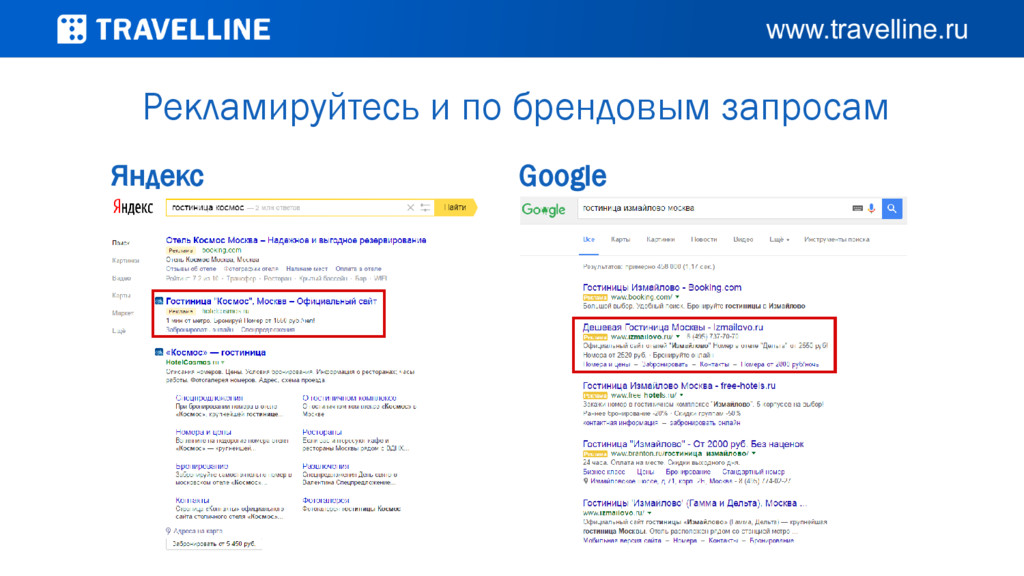Select the Все tab in Google results
The image size is (1024, 576).
(588, 240)
